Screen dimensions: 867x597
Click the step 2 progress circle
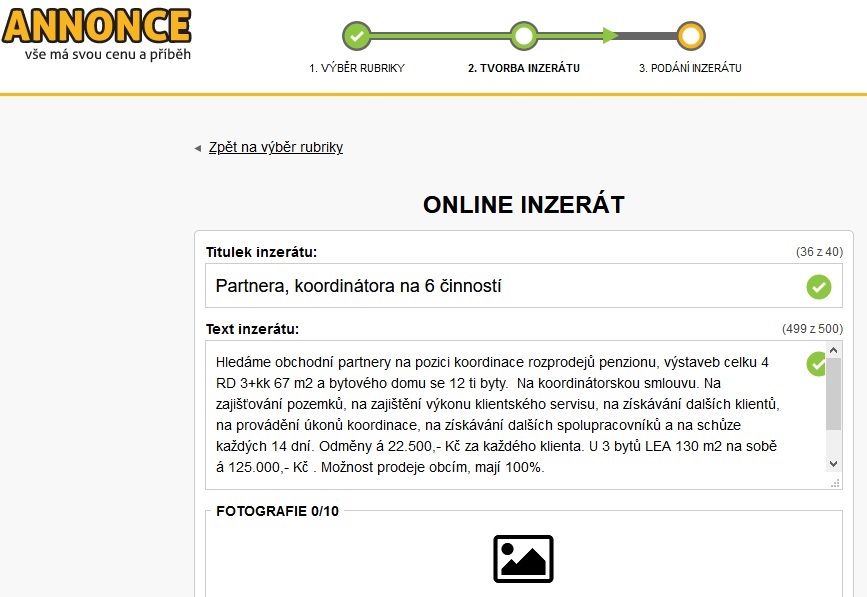(523, 36)
